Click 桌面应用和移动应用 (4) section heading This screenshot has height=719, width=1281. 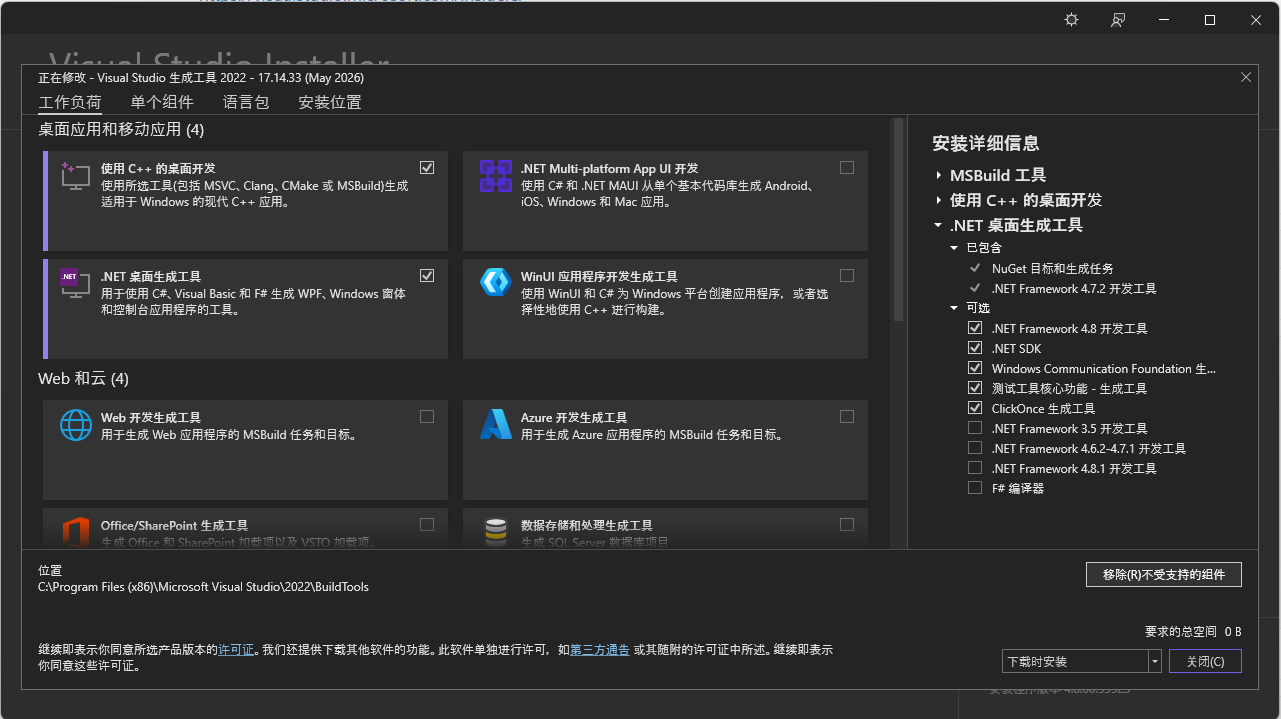click(x=121, y=130)
